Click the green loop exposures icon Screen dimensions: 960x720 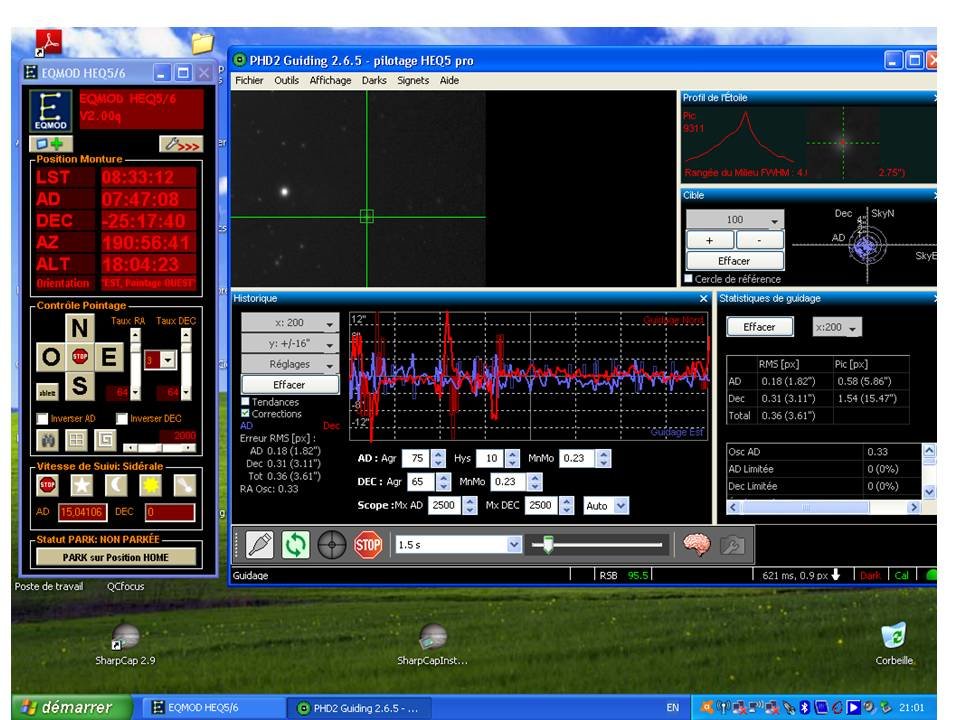(x=296, y=544)
